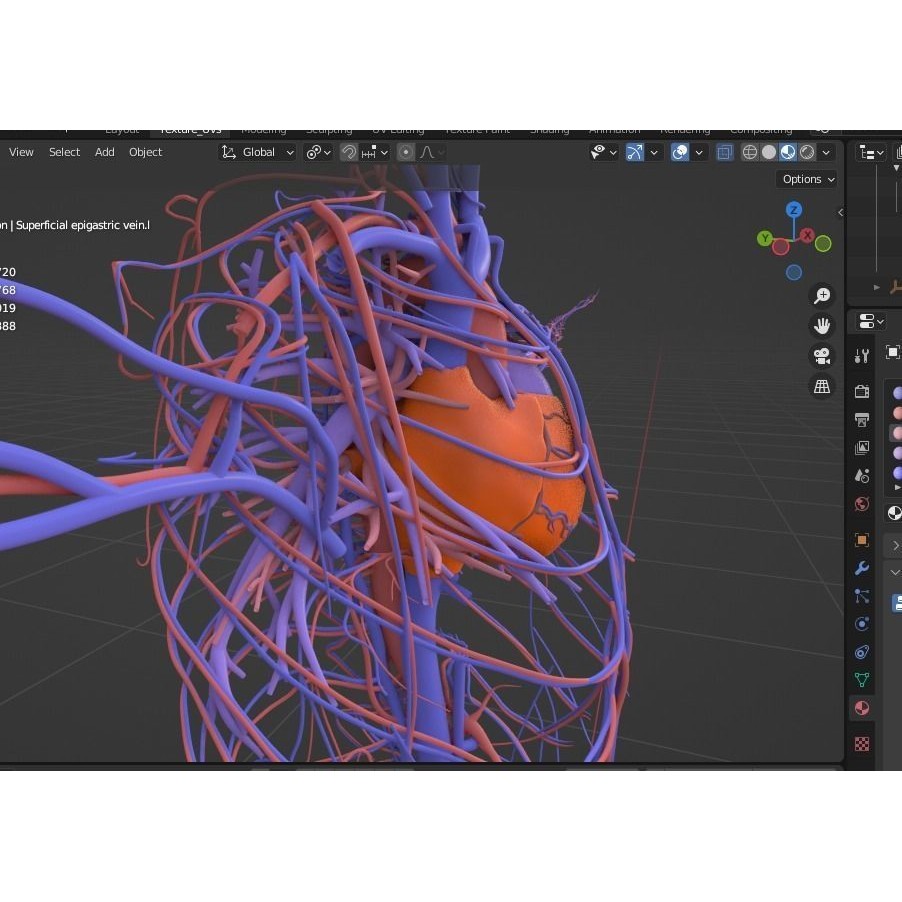Screen dimensions: 902x902
Task: Switch to the Shading workspace tab
Action: click(549, 129)
